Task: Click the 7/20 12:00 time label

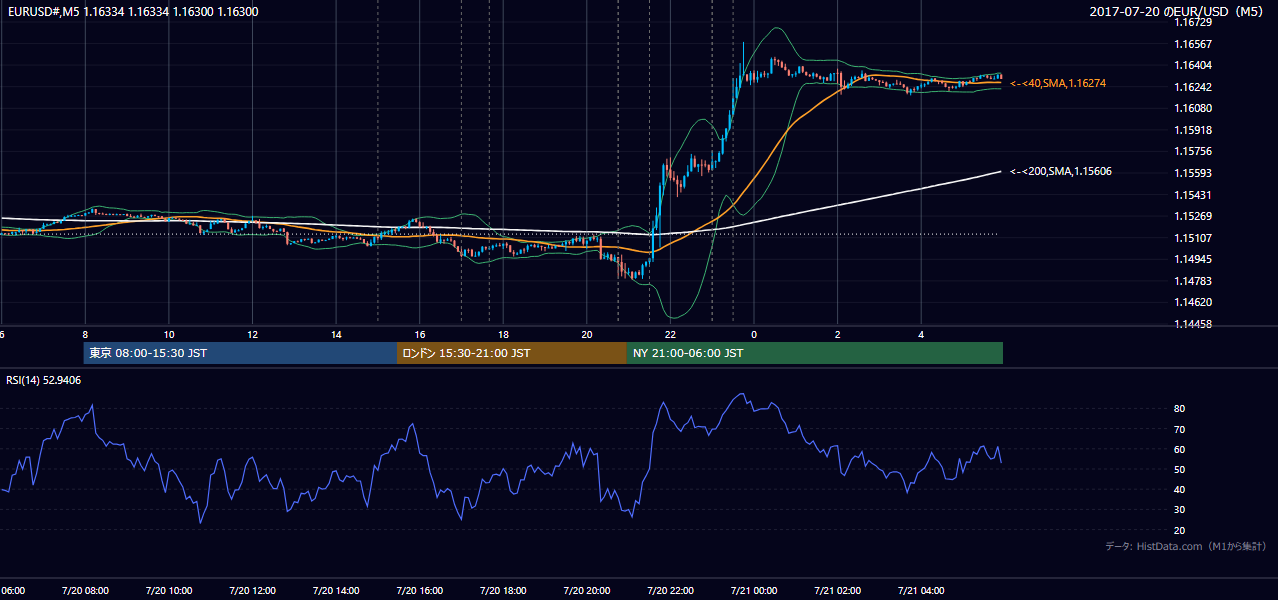Action: (x=252, y=591)
